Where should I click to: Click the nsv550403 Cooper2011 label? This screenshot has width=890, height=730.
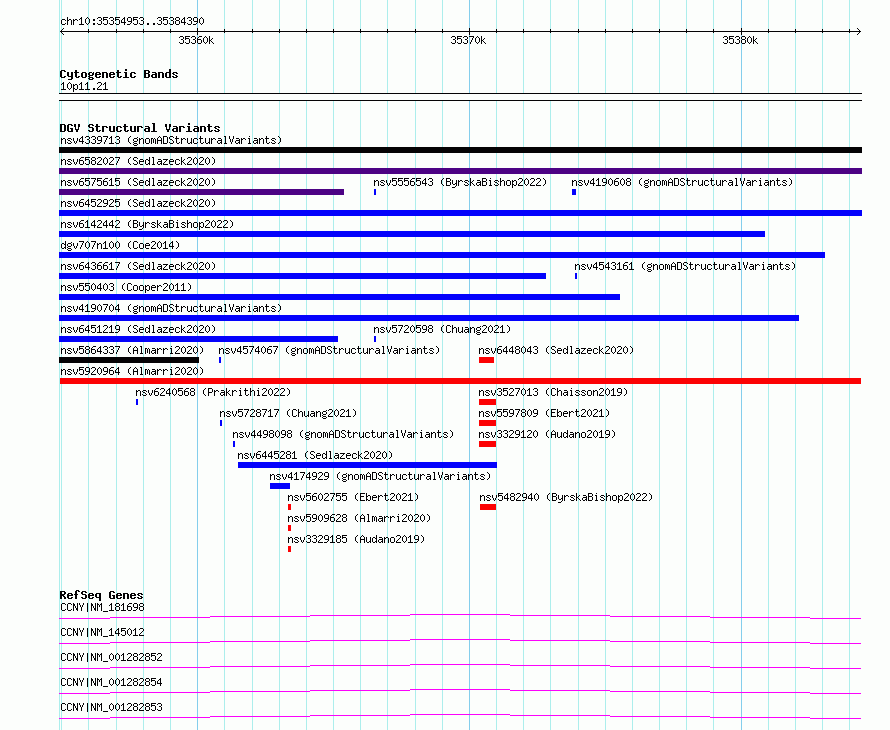coord(126,287)
